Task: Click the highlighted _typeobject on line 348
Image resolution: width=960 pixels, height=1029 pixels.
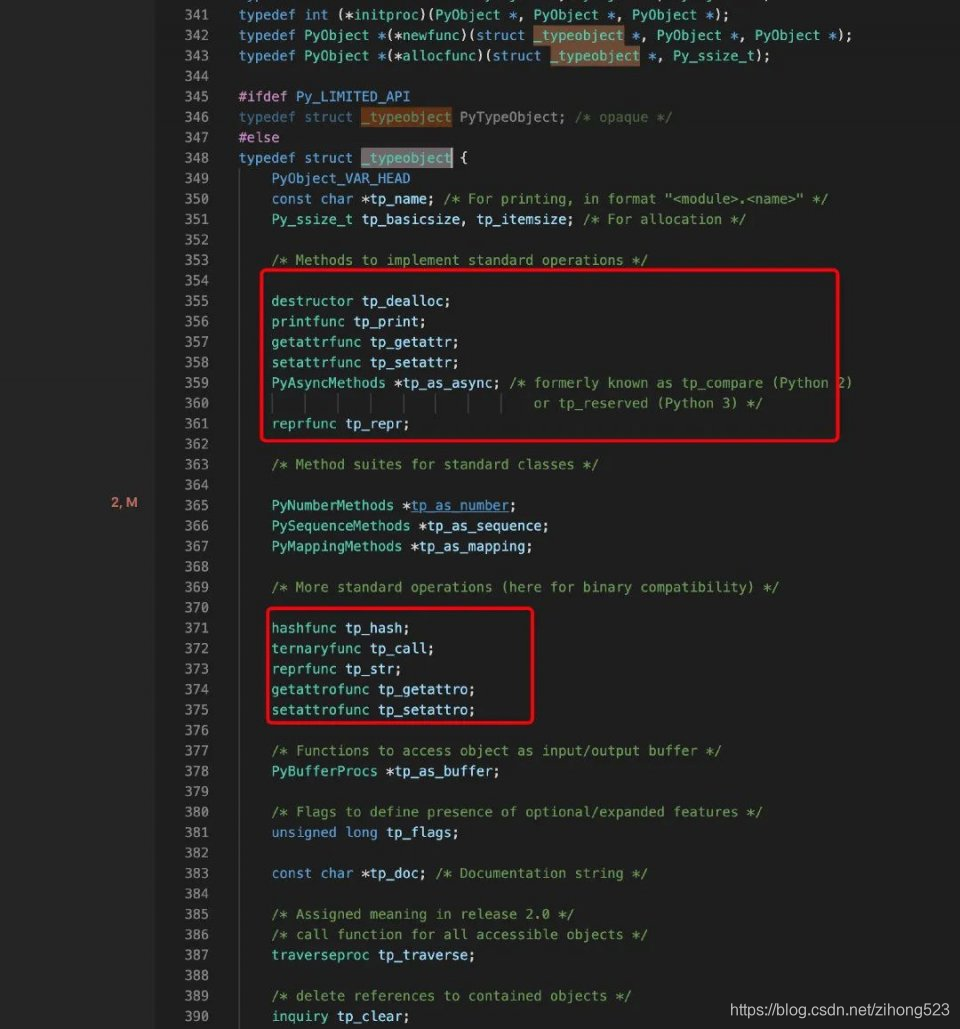Action: pyautogui.click(x=406, y=158)
